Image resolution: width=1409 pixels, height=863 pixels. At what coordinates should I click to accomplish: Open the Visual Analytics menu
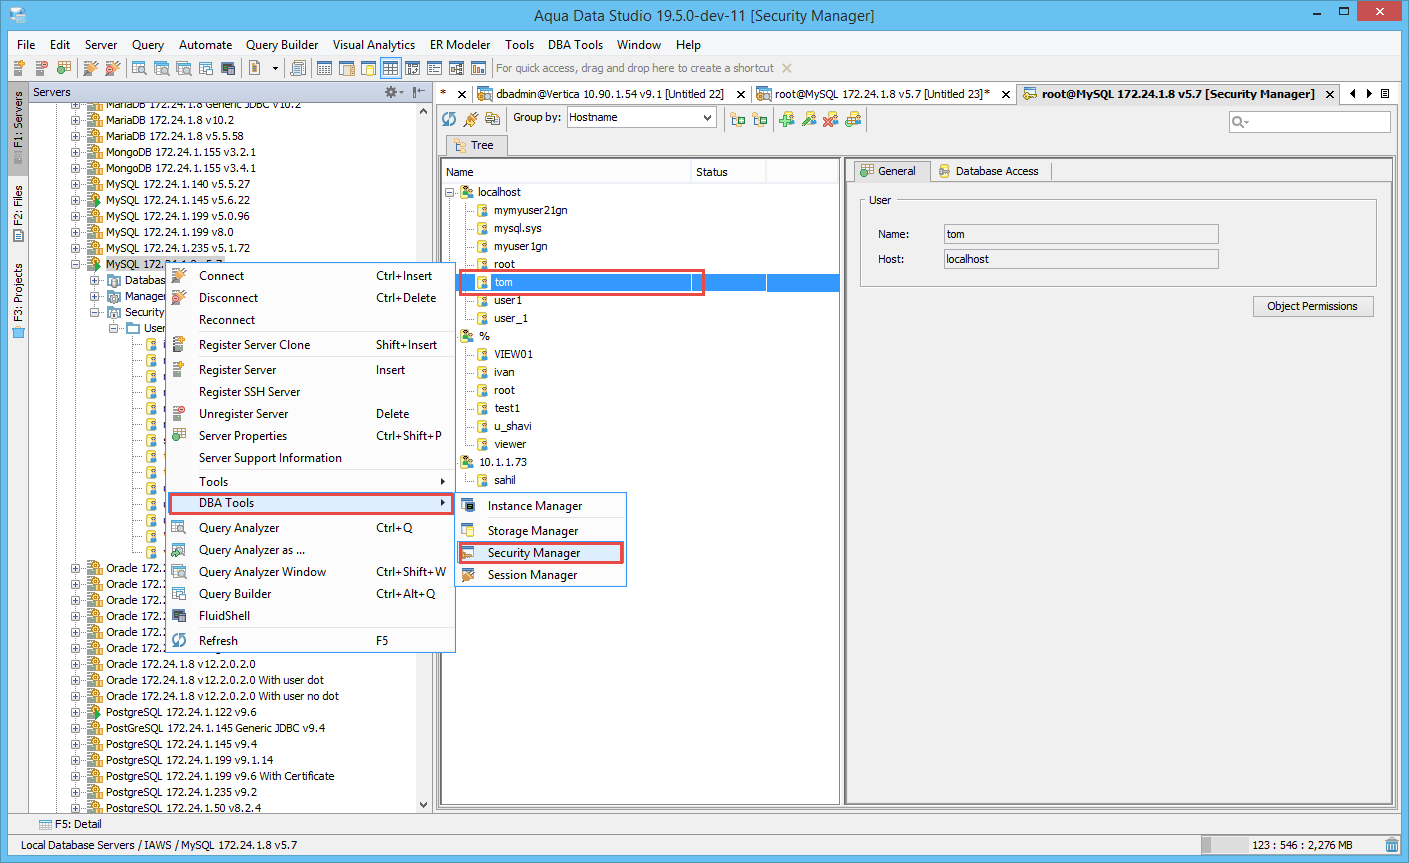[374, 45]
